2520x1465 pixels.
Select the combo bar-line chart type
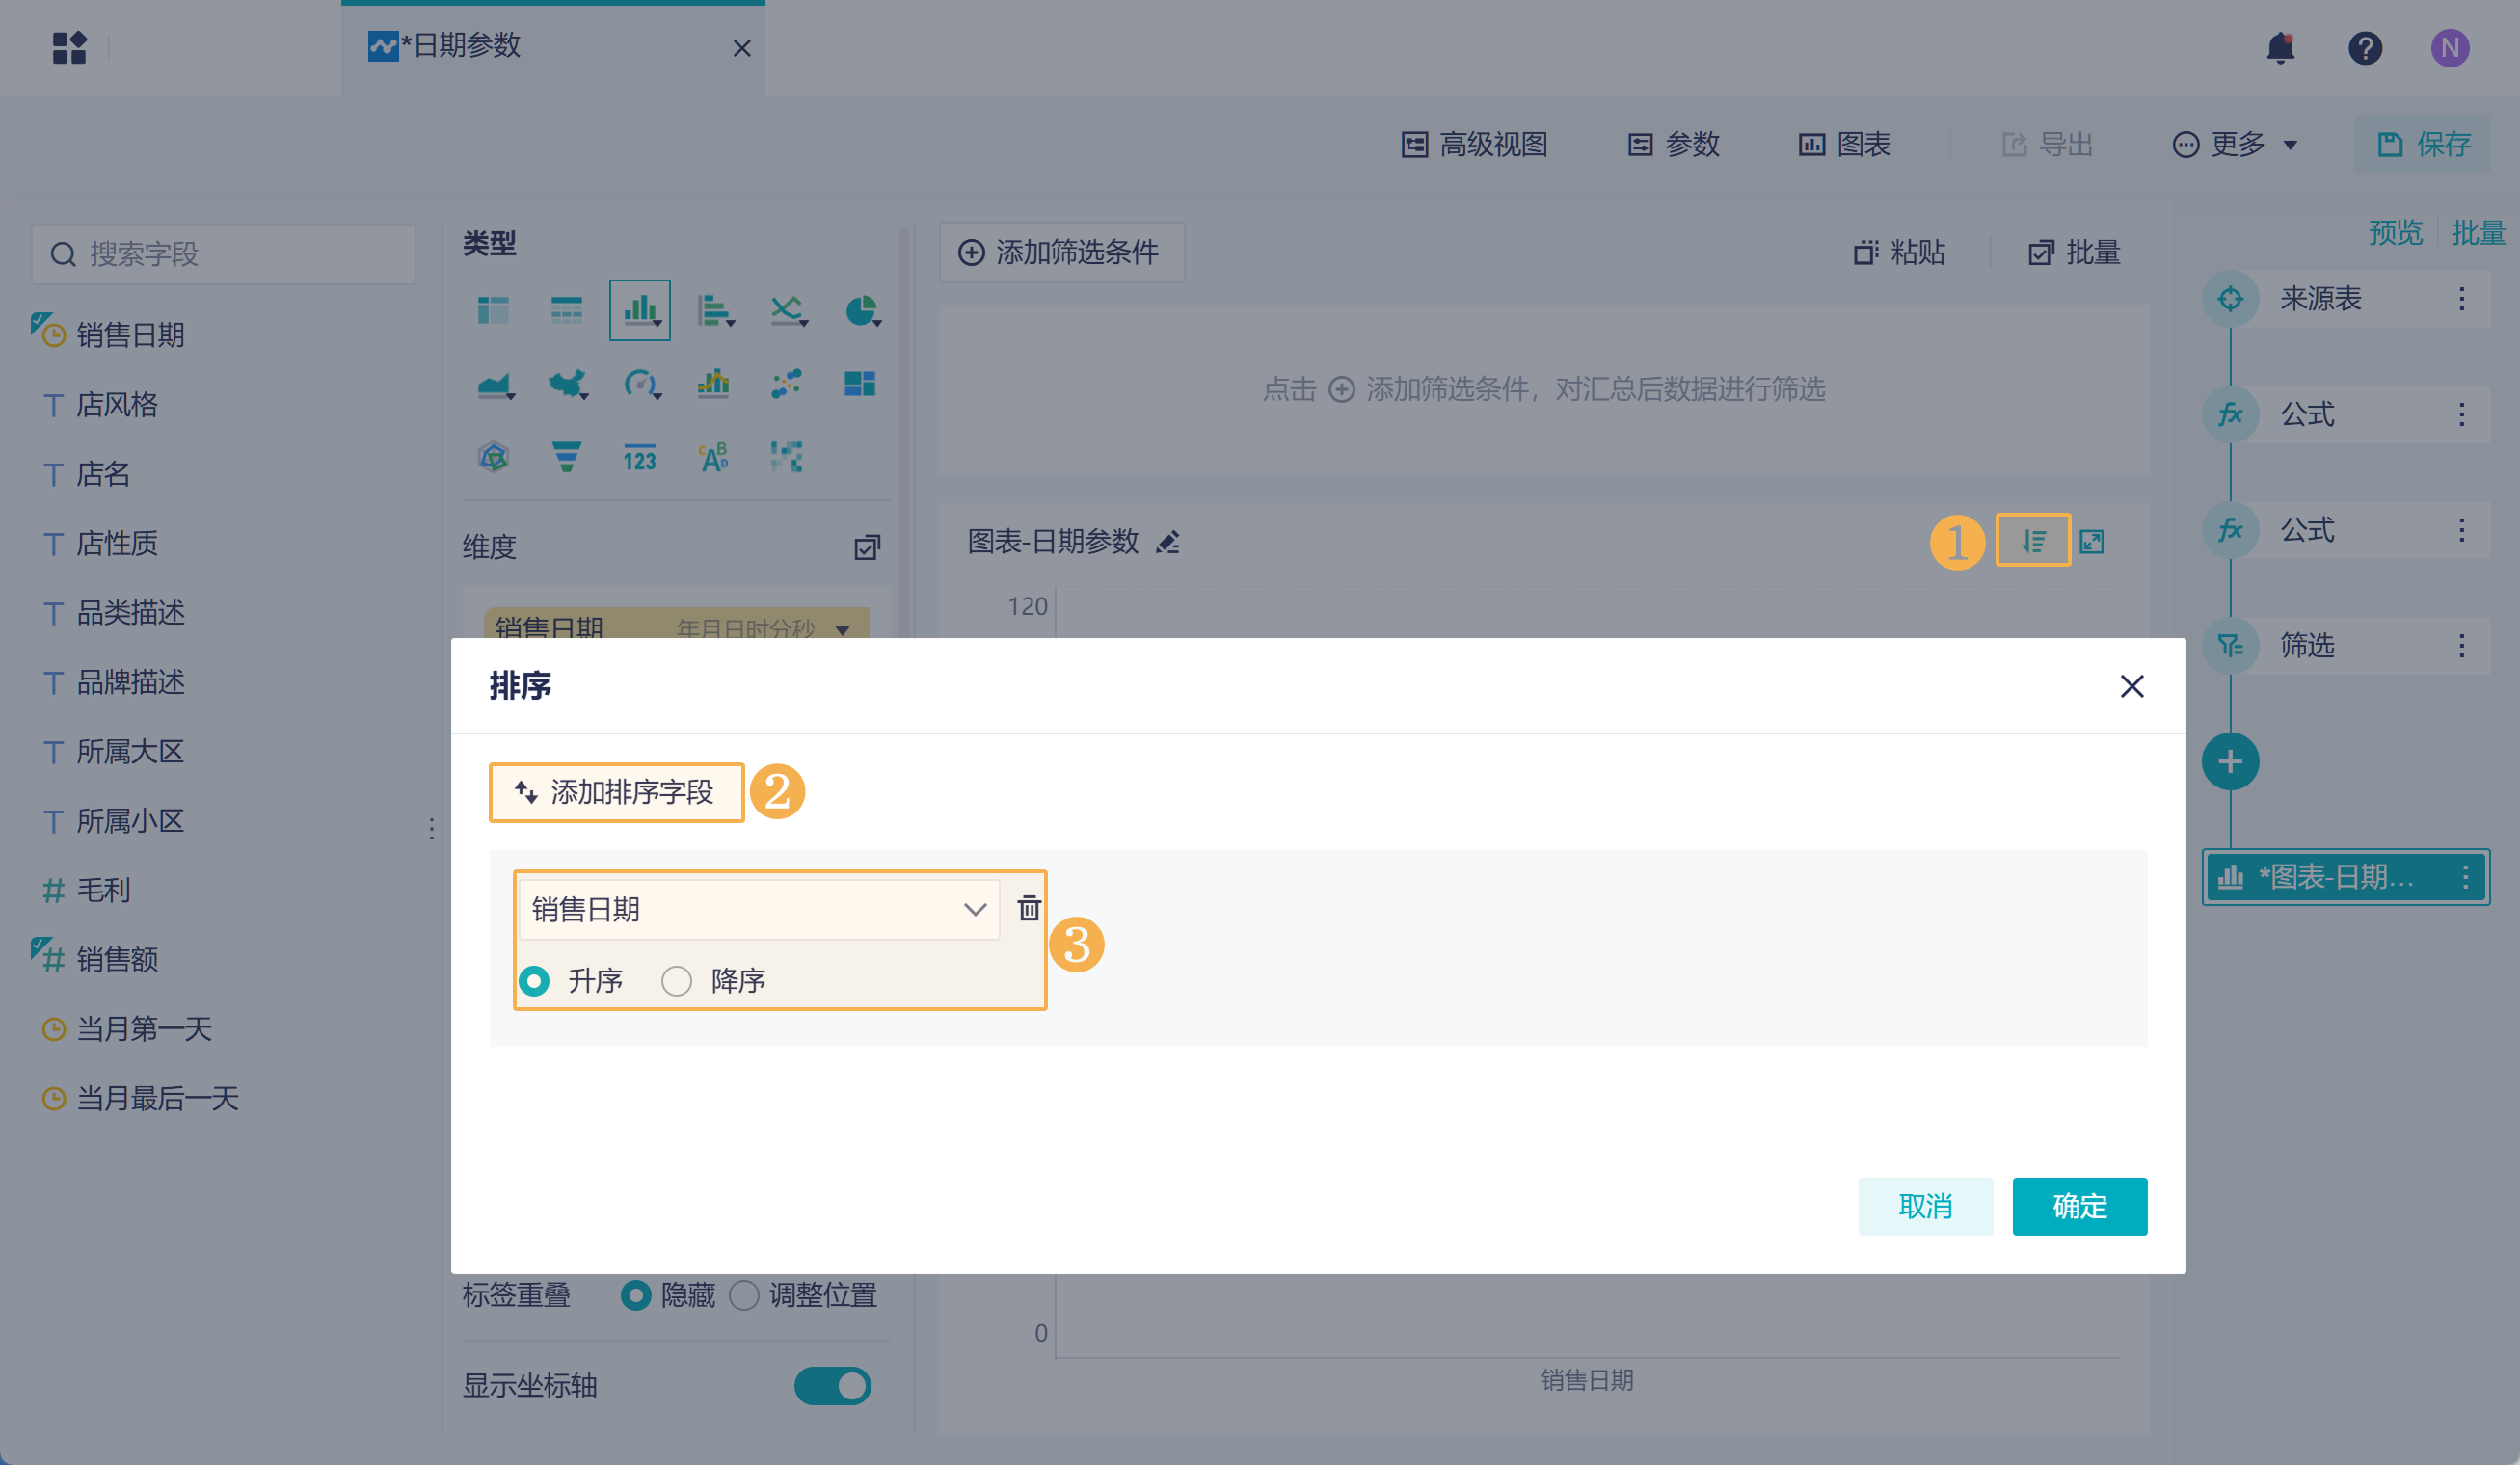point(713,384)
